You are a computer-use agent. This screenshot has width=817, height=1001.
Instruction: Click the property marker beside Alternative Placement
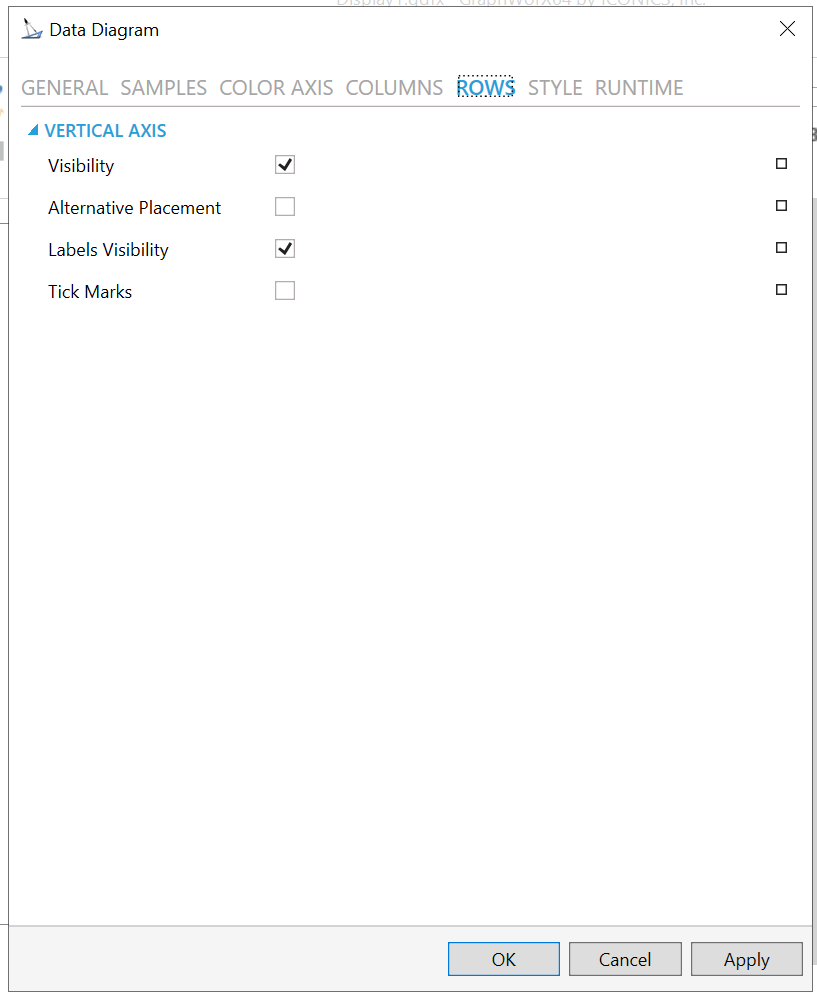pos(781,206)
